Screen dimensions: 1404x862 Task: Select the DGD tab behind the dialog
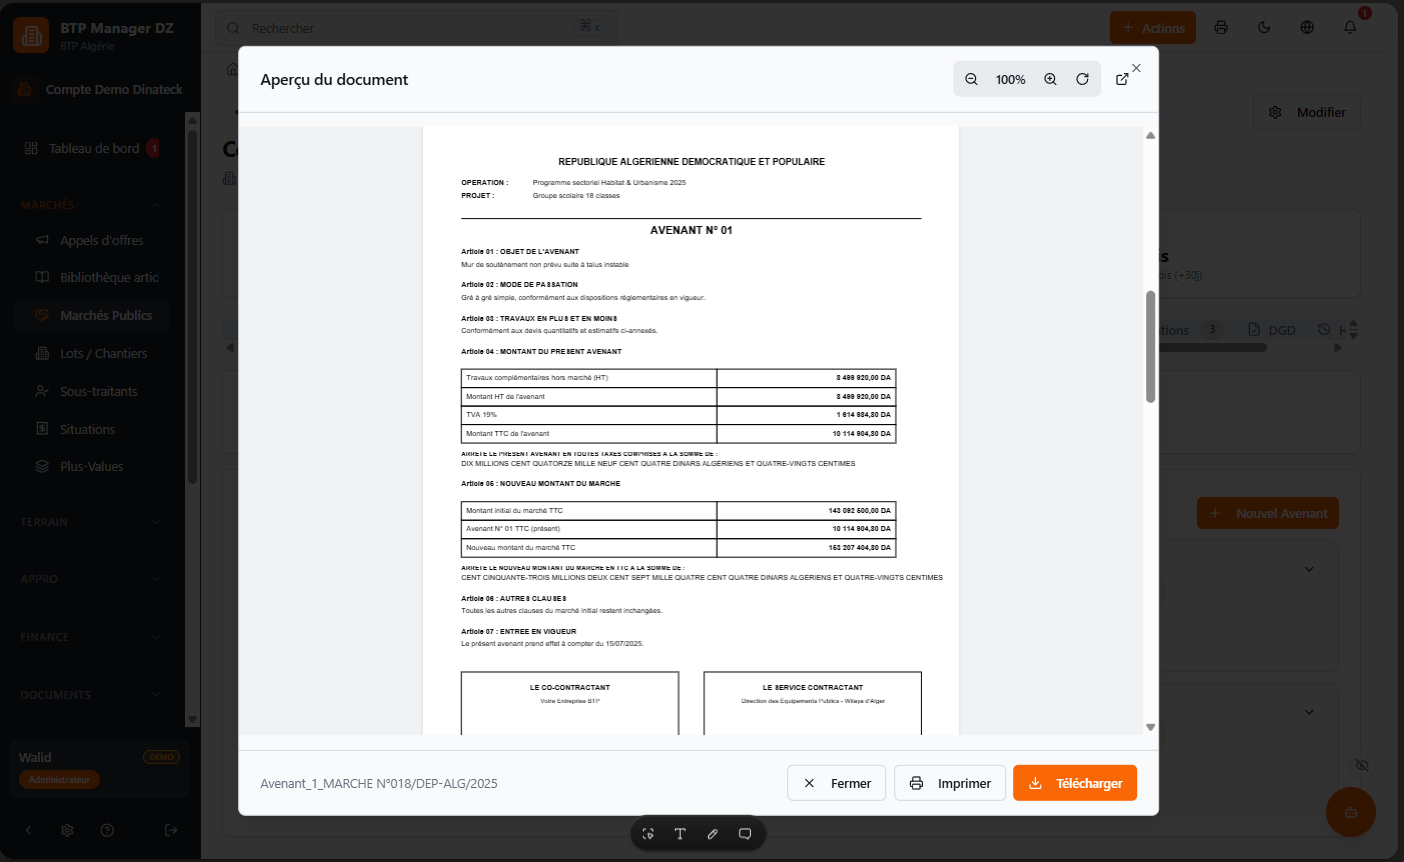click(1272, 330)
